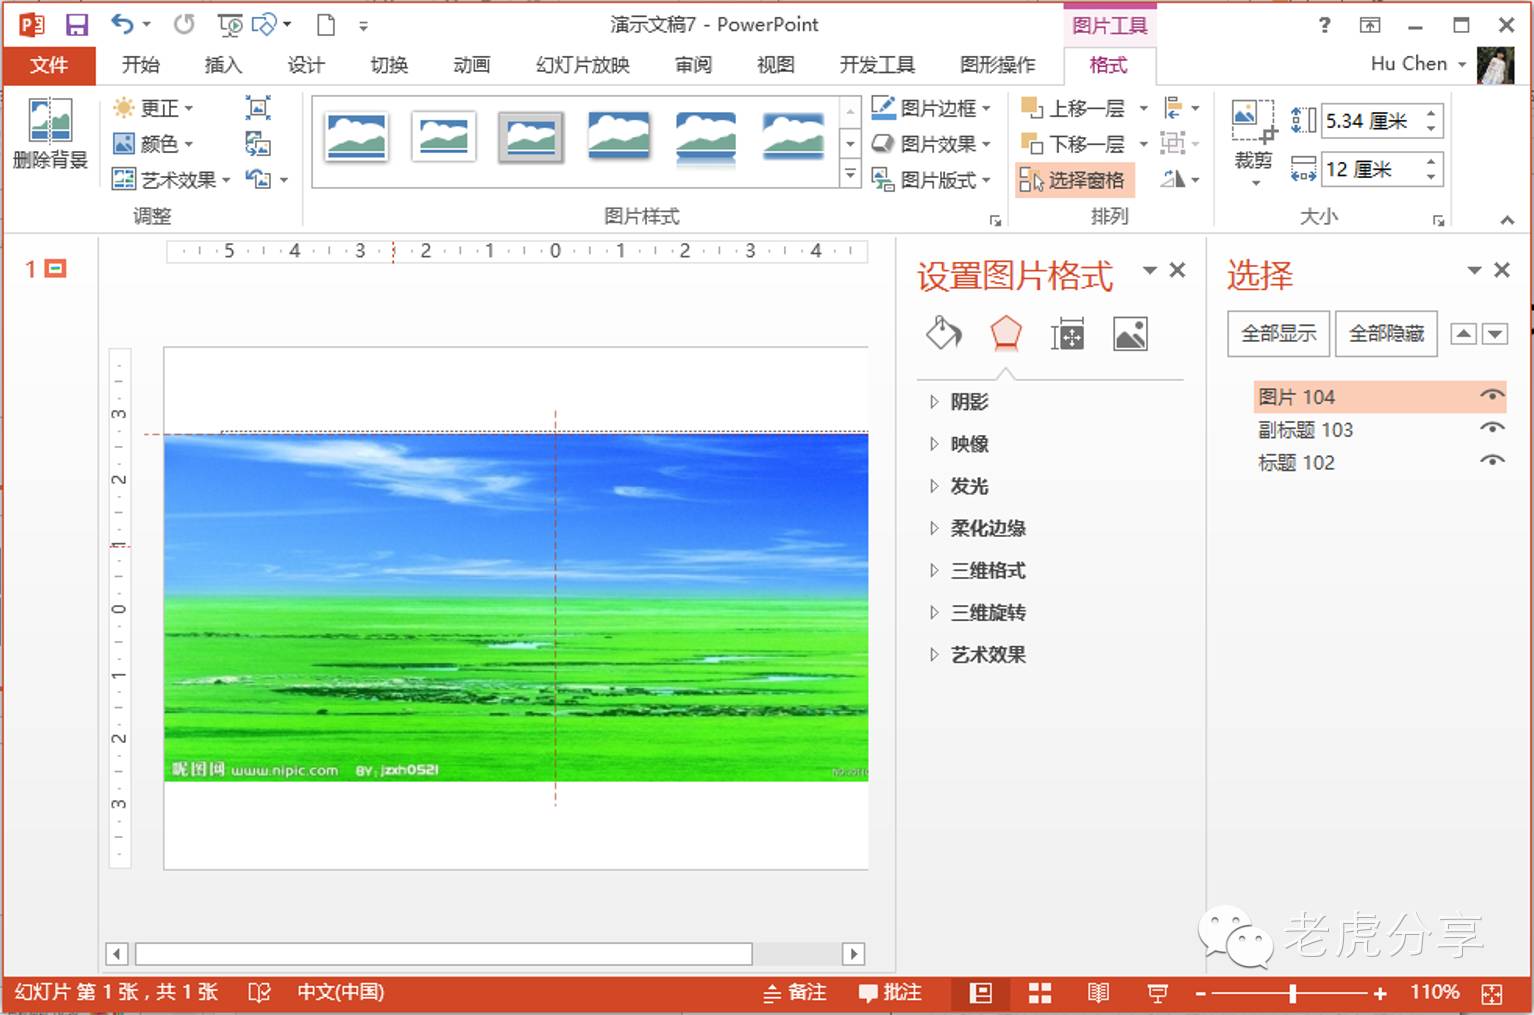
Task: Open the Size & Properties icon in format pane
Action: pos(1067,334)
